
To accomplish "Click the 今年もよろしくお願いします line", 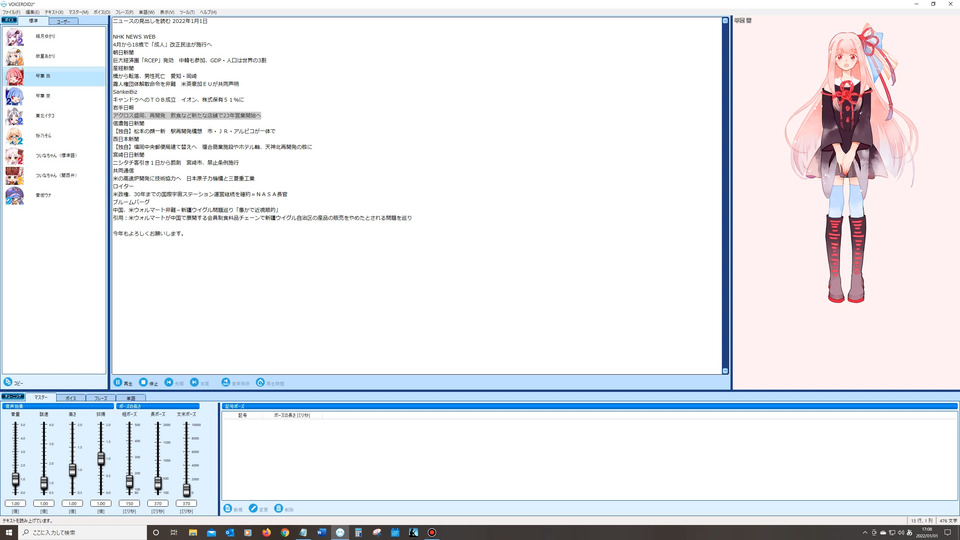I will (x=148, y=233).
